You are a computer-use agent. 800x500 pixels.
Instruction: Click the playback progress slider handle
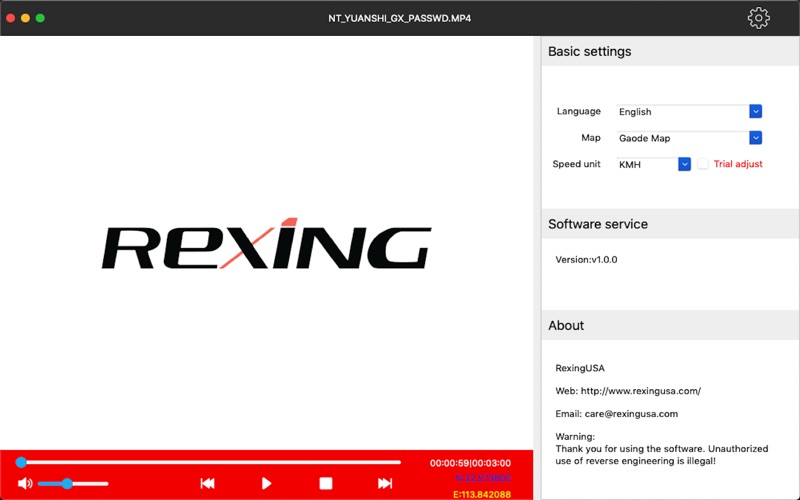pyautogui.click(x=21, y=462)
